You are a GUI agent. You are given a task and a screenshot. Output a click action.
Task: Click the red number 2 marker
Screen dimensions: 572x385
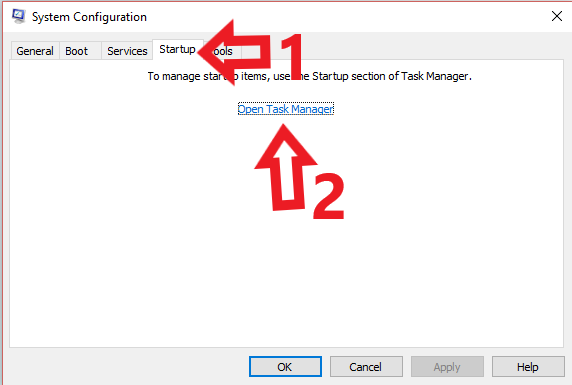[x=329, y=196]
